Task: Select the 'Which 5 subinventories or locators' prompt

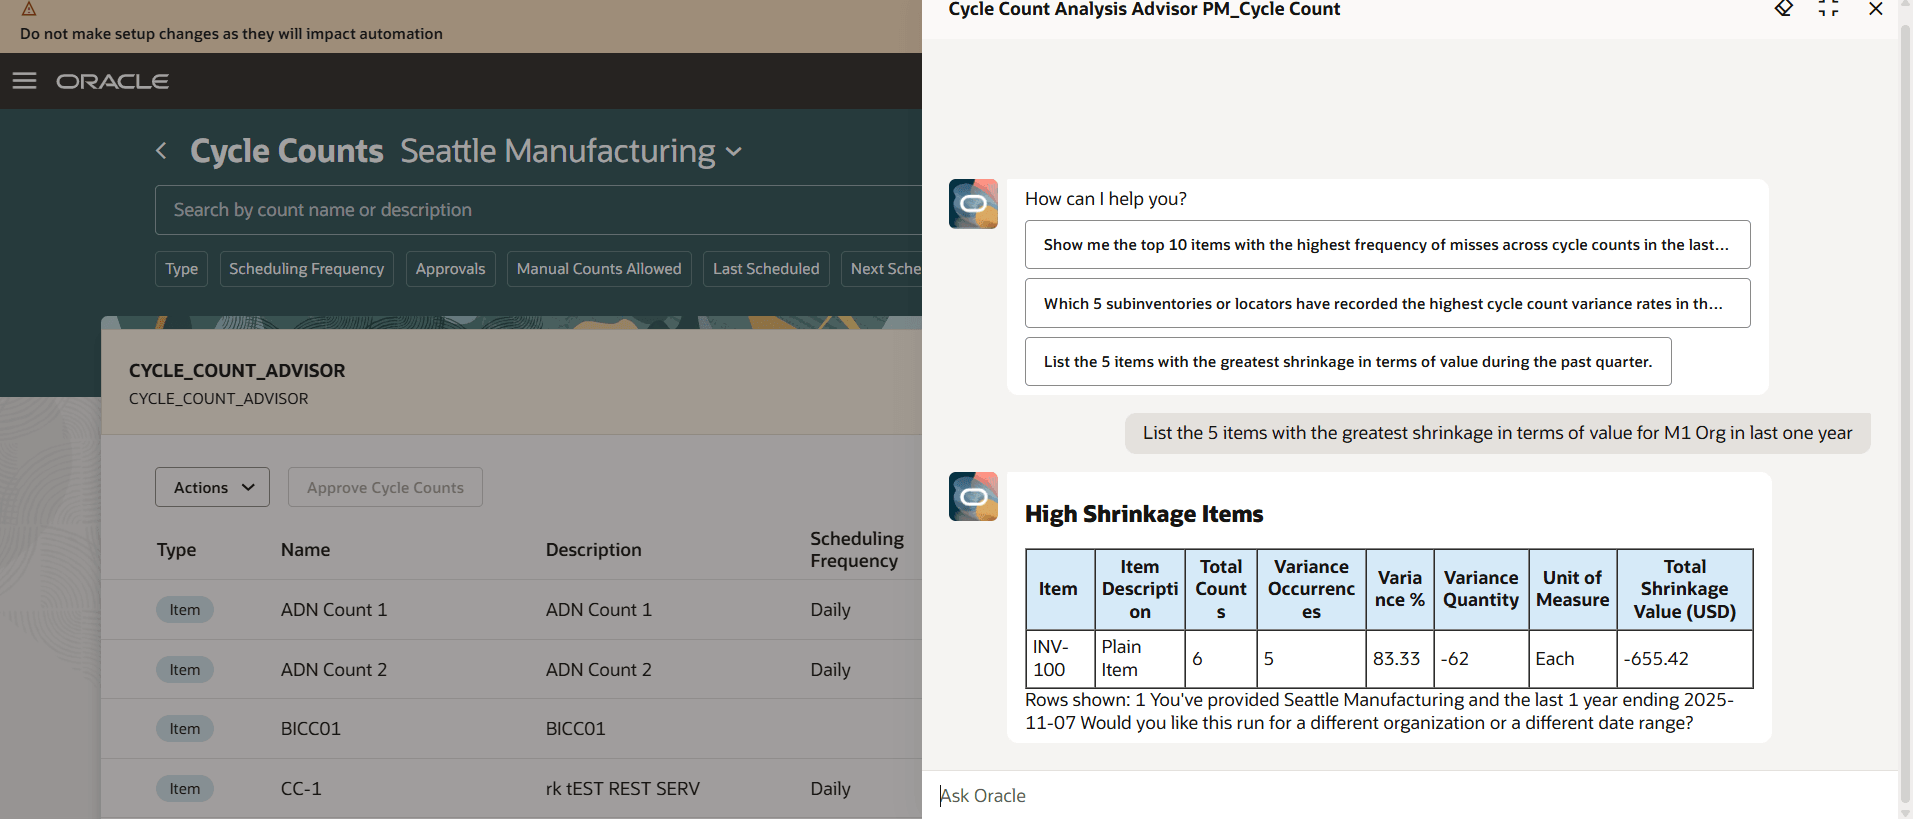Action: coord(1387,303)
